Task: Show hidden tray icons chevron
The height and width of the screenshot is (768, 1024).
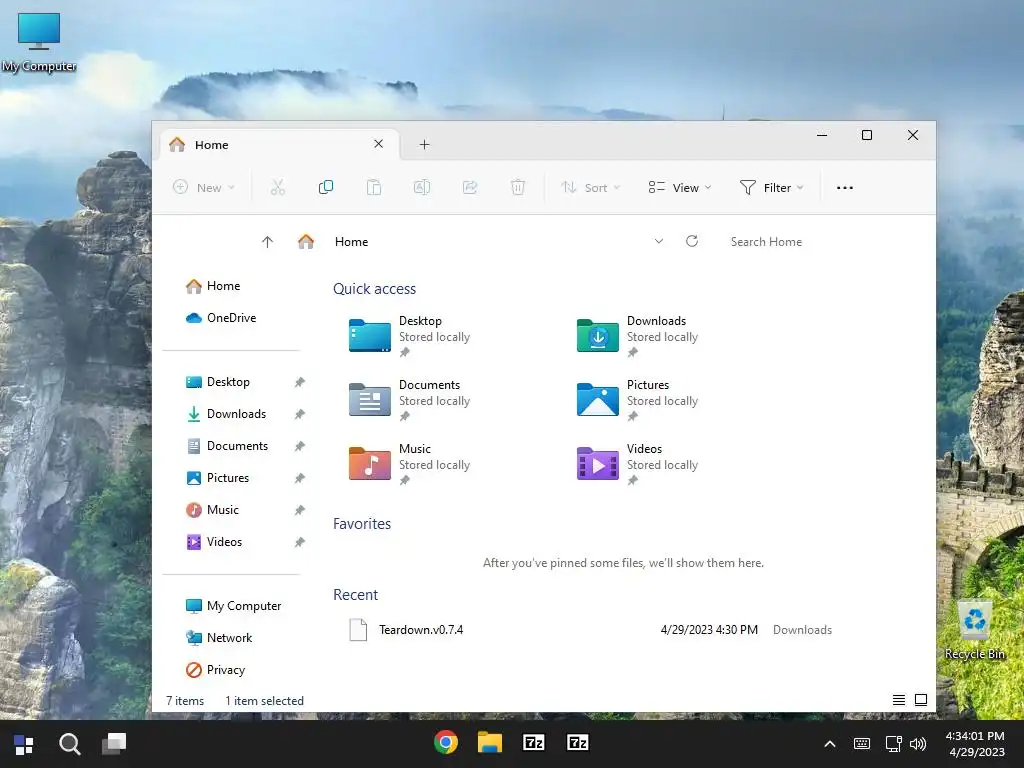Action: [x=829, y=744]
